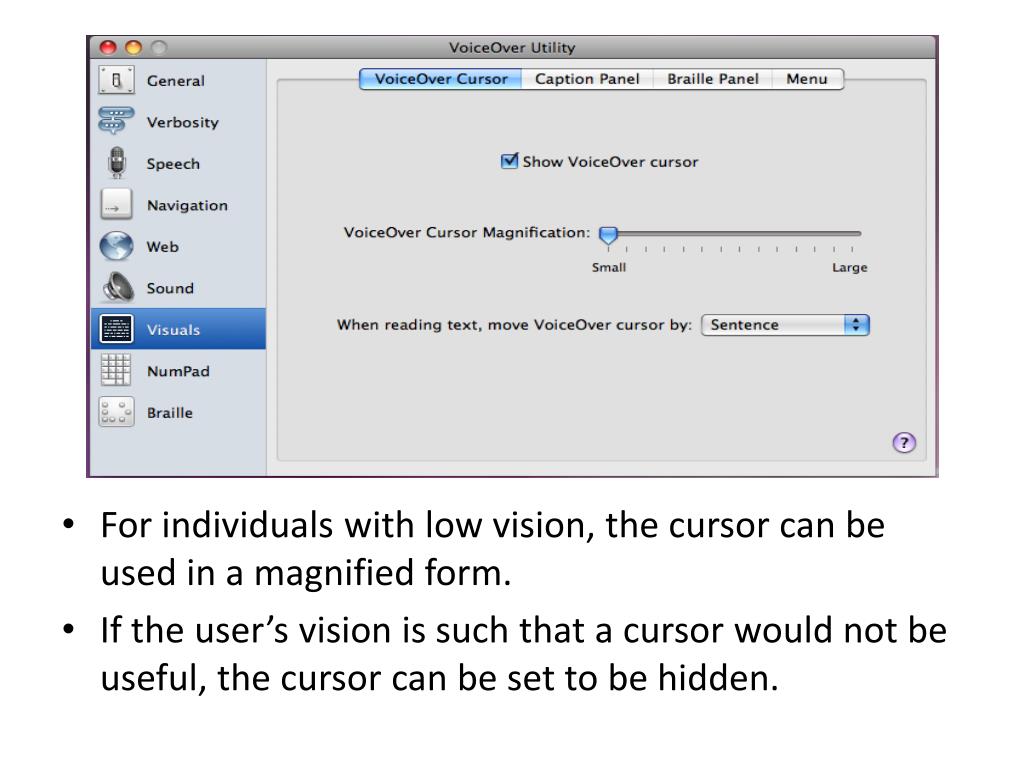Click the VoiceOver Cursor Magnification label

(467, 232)
